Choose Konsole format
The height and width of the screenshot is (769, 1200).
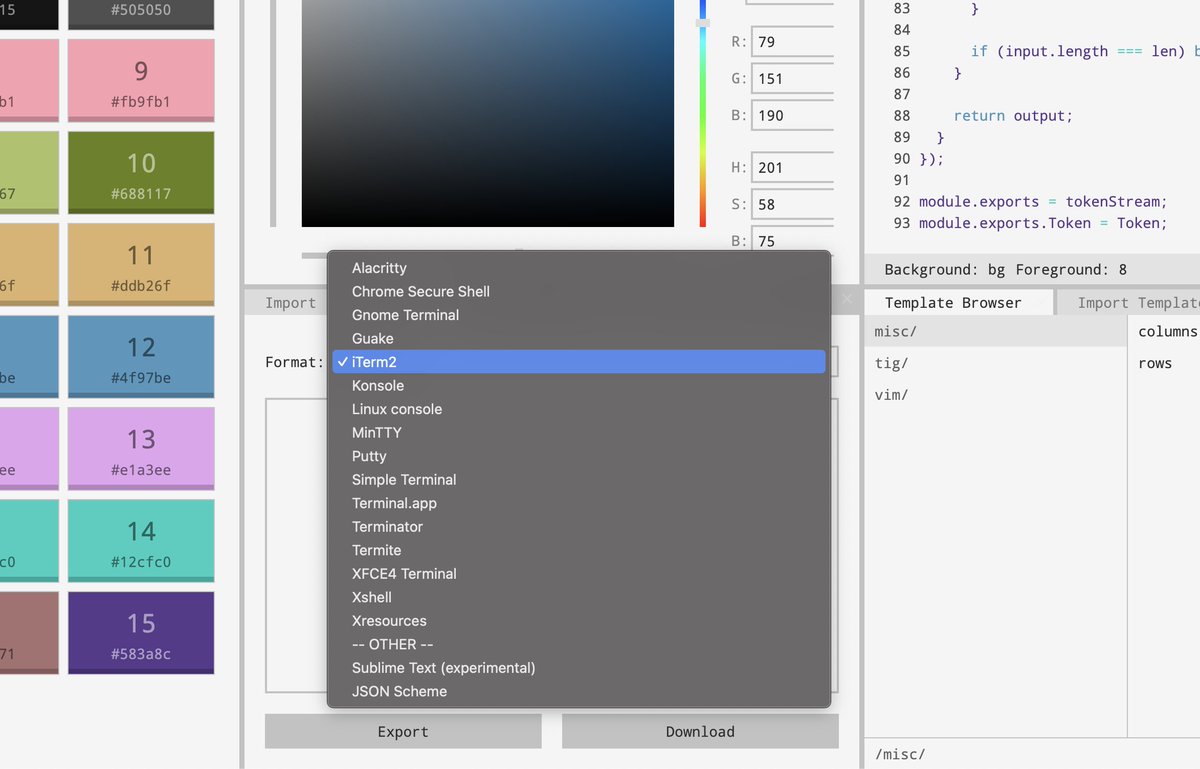tap(579, 385)
